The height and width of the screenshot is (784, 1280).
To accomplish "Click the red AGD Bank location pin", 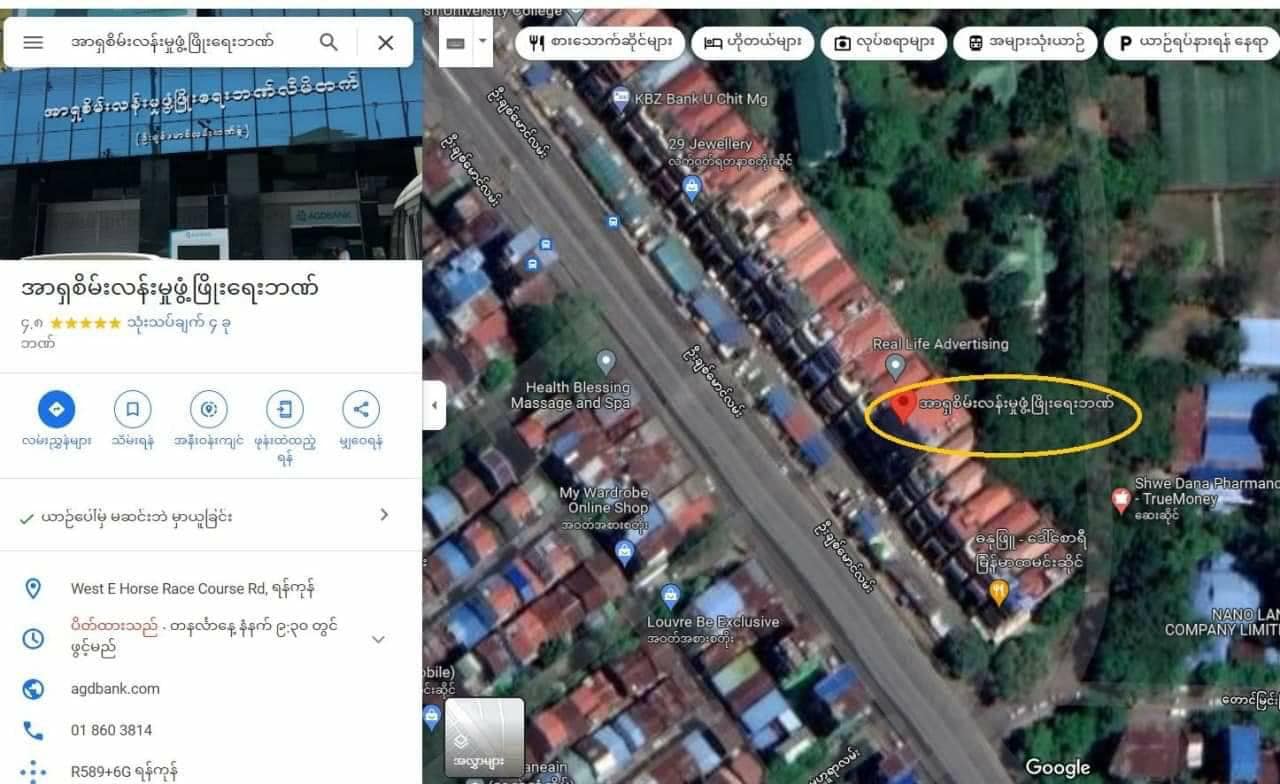I will (904, 408).
